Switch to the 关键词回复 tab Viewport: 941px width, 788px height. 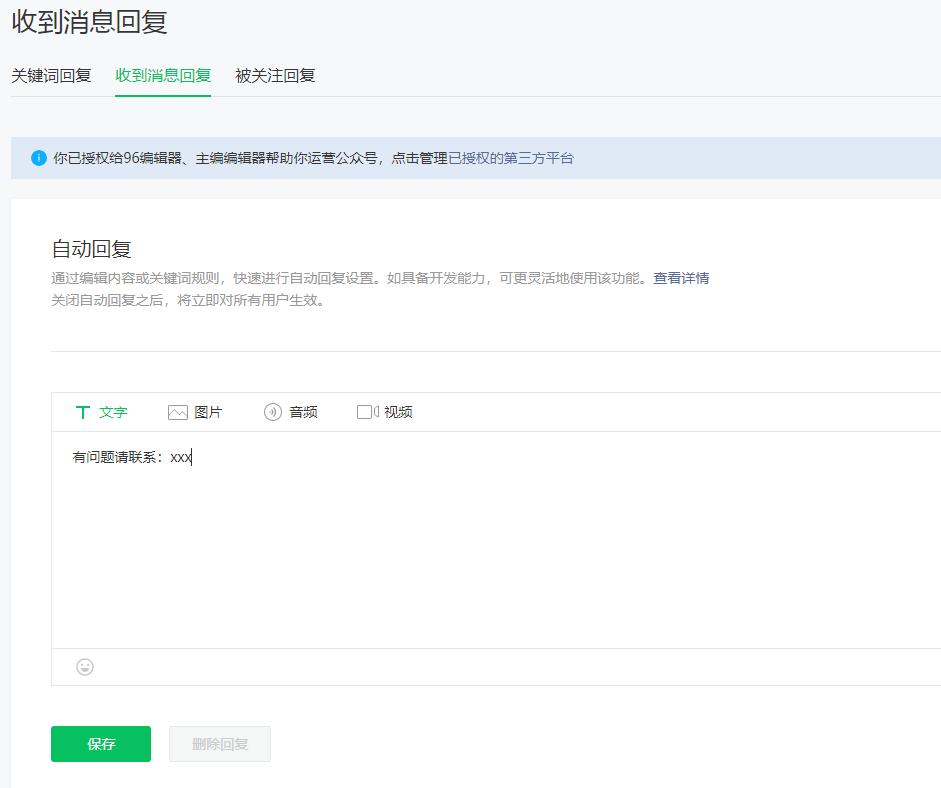tap(49, 75)
